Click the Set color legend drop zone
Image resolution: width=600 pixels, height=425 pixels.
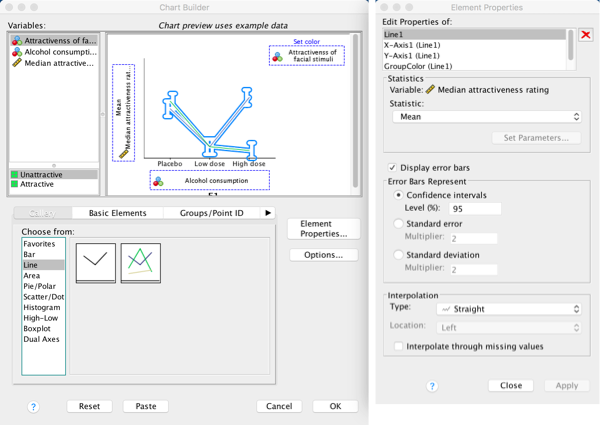pos(307,53)
